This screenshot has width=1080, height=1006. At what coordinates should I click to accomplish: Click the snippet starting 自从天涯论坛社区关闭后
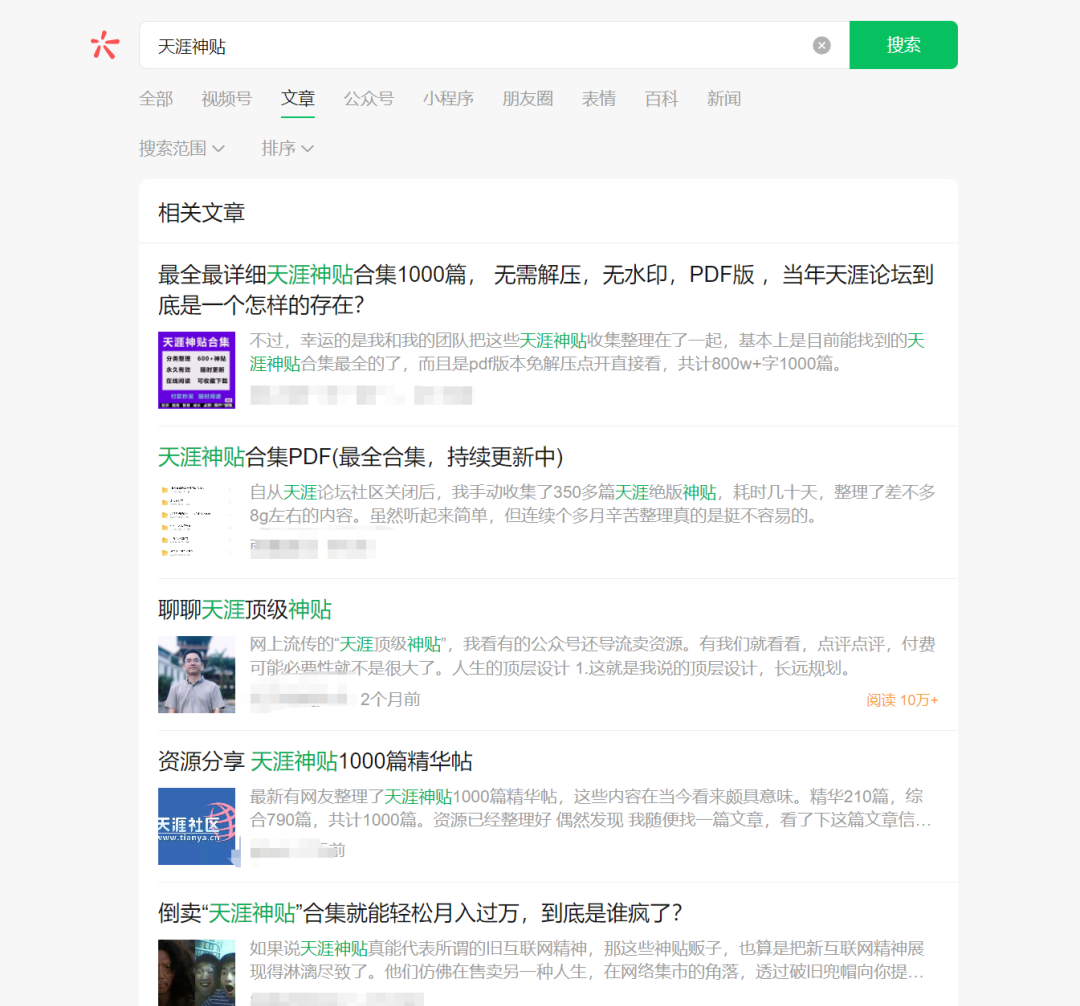click(x=592, y=504)
